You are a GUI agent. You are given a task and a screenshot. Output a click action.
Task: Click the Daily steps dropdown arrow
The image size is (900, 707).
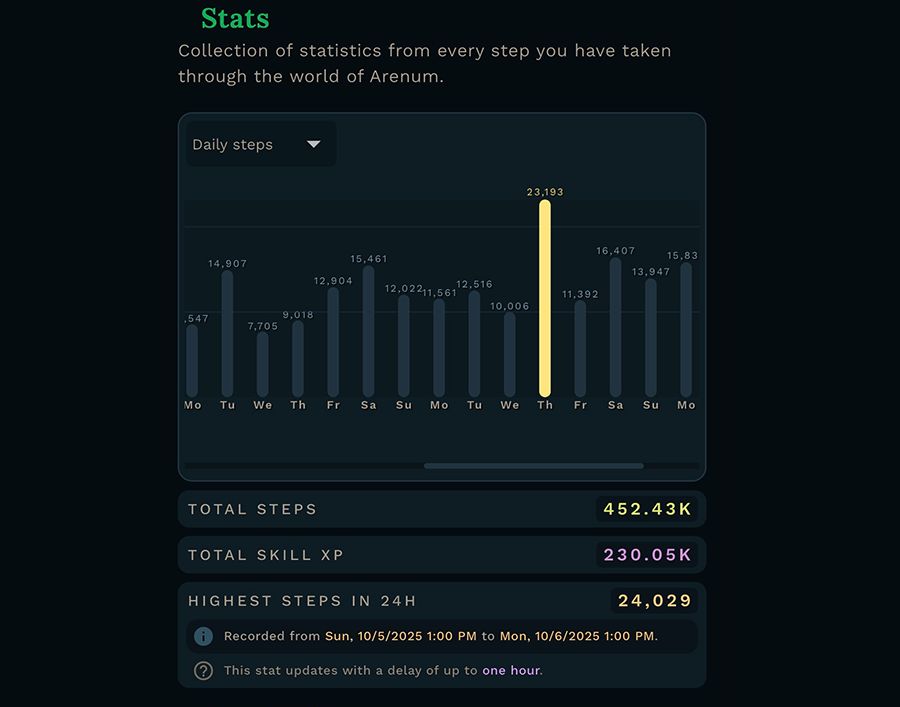point(313,144)
